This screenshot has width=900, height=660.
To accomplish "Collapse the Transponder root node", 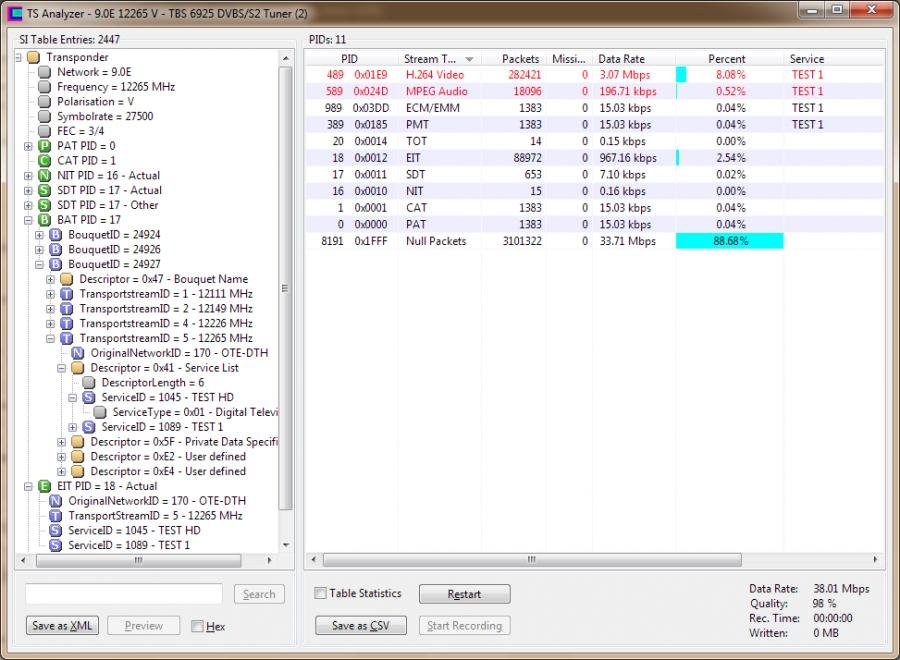I will [18, 57].
